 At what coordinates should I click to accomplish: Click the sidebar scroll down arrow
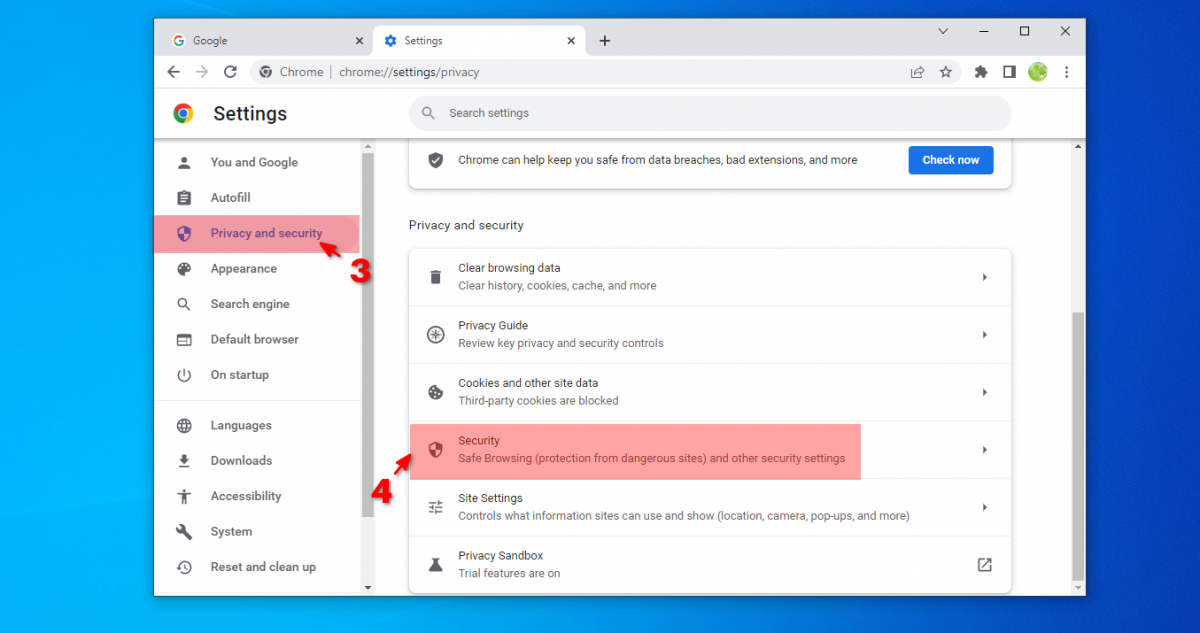click(367, 587)
